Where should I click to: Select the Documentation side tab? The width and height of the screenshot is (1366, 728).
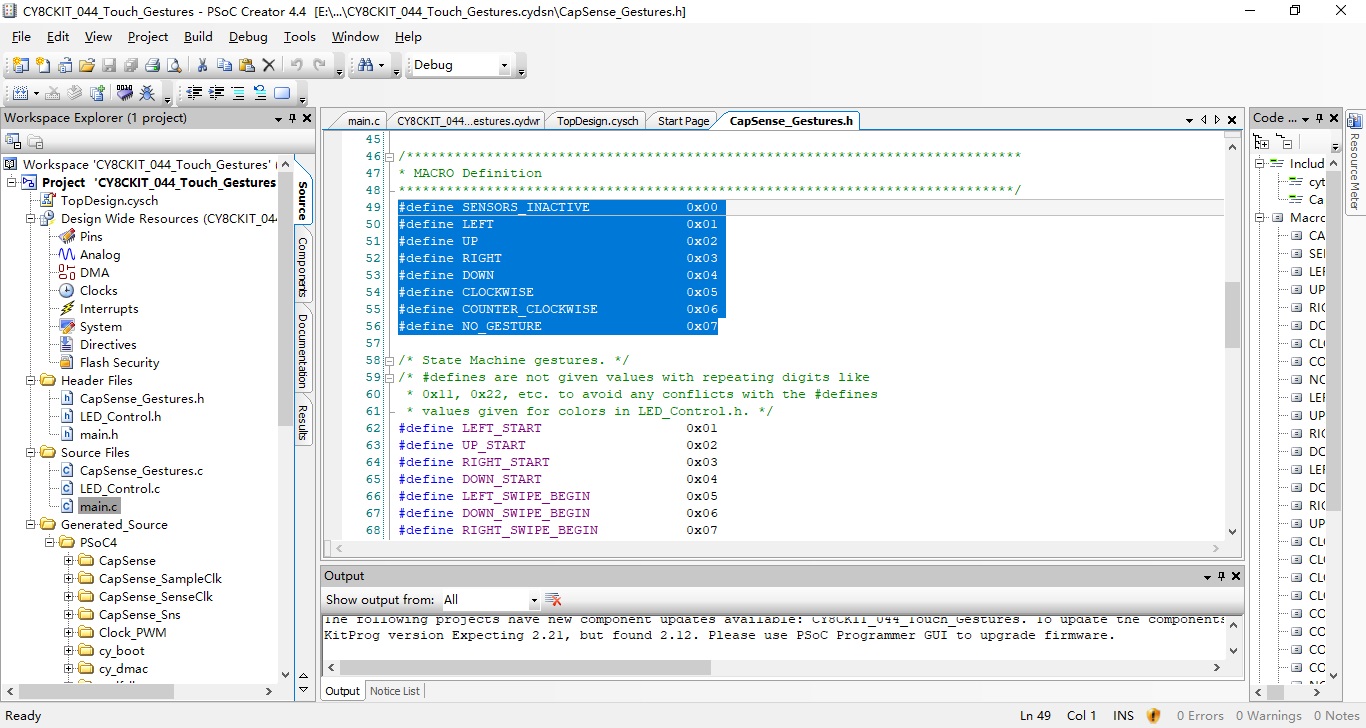click(x=303, y=351)
